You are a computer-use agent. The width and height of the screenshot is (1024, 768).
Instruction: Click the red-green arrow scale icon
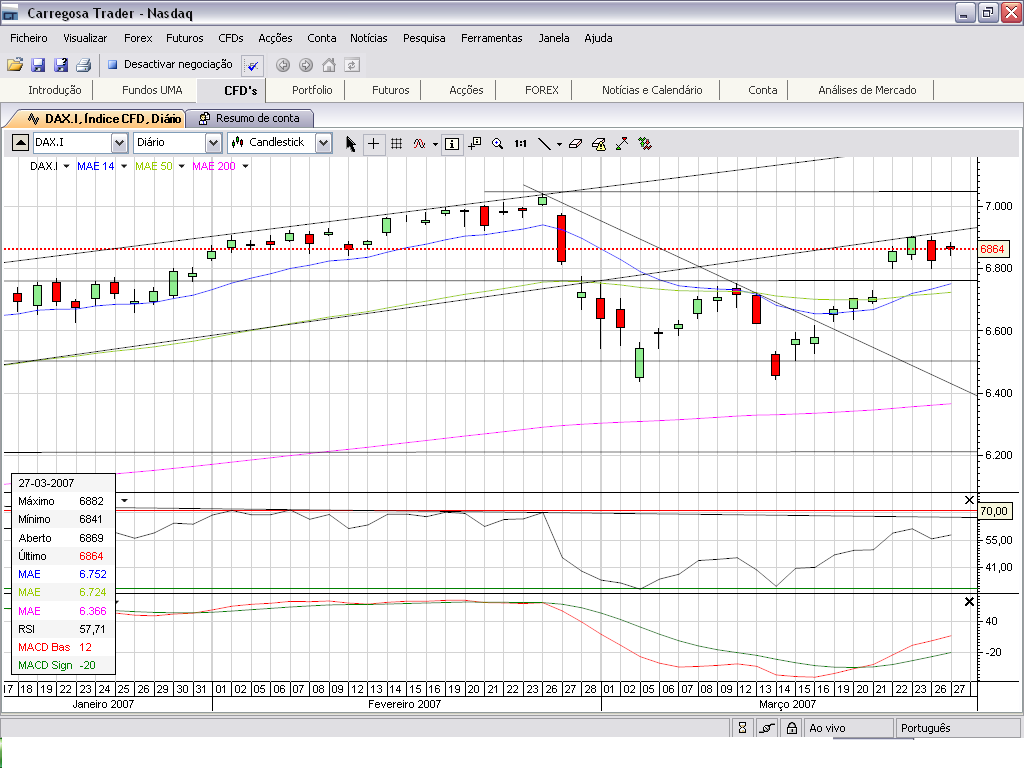tap(622, 144)
